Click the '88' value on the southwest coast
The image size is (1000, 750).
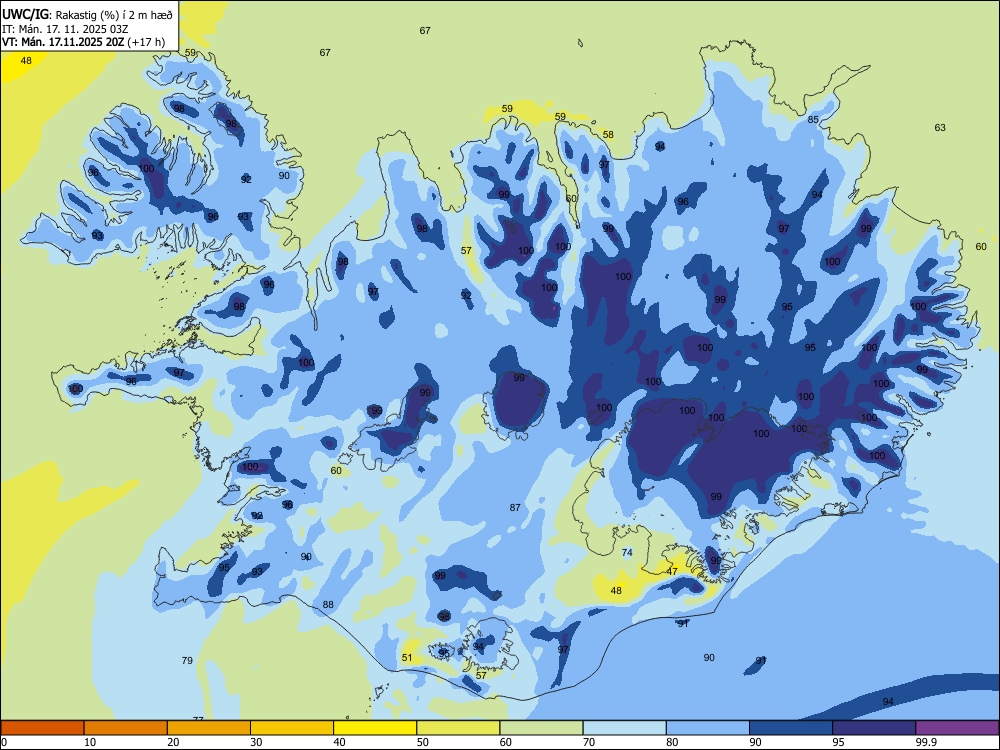point(328,605)
